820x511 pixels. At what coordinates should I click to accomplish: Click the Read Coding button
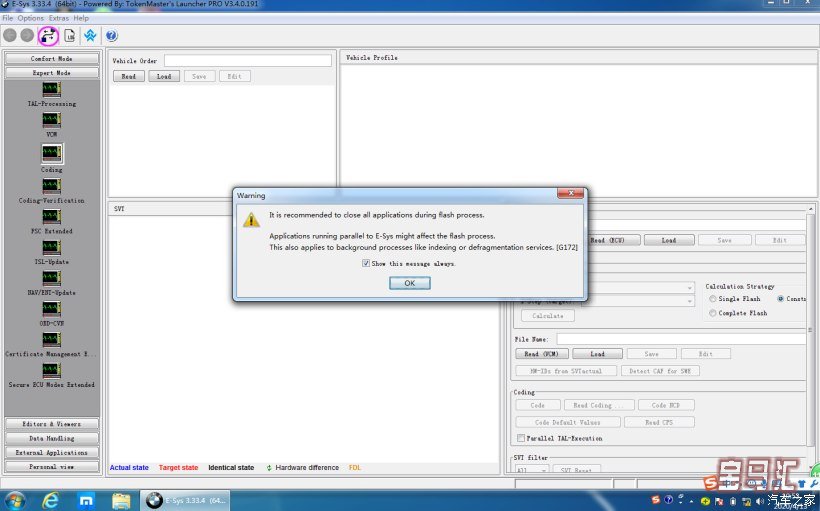click(600, 405)
